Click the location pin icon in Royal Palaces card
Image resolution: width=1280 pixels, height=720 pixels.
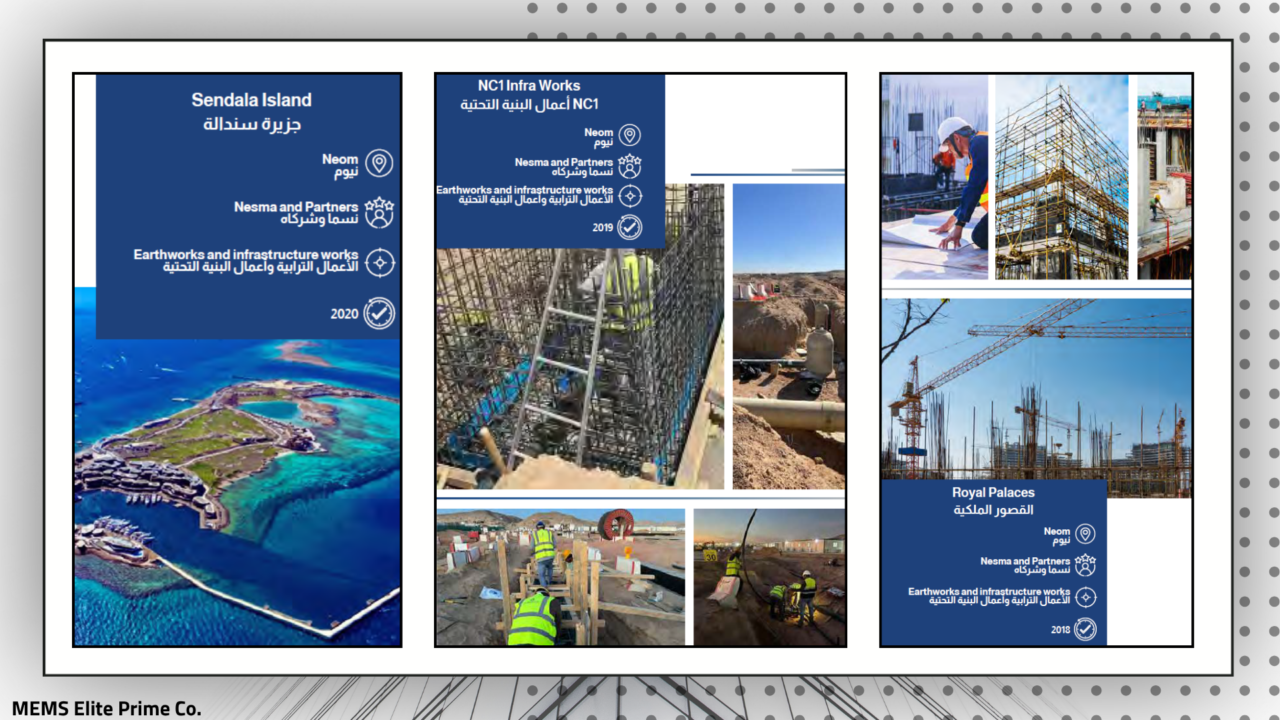pyautogui.click(x=1085, y=535)
